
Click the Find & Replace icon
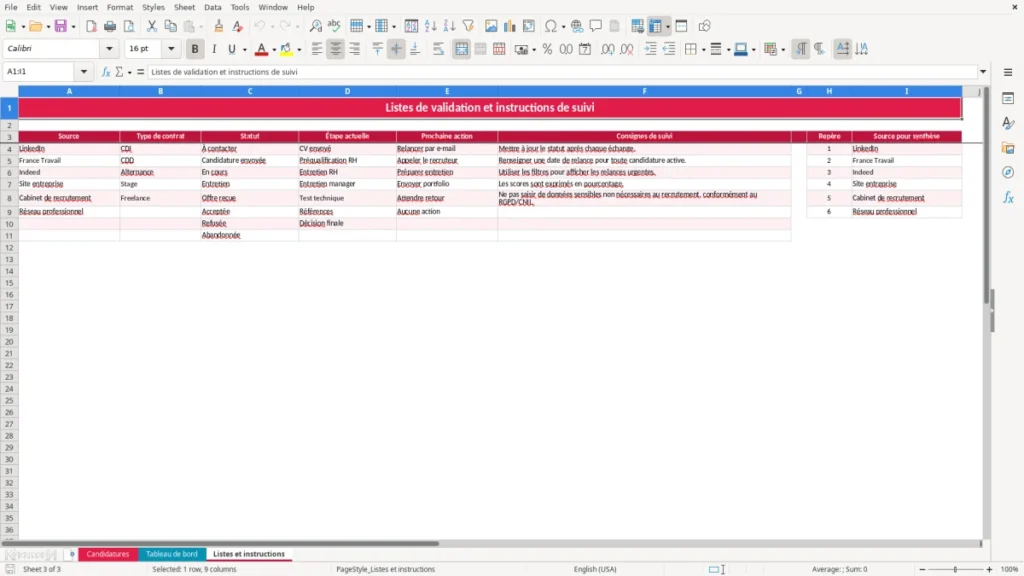[x=315, y=26]
